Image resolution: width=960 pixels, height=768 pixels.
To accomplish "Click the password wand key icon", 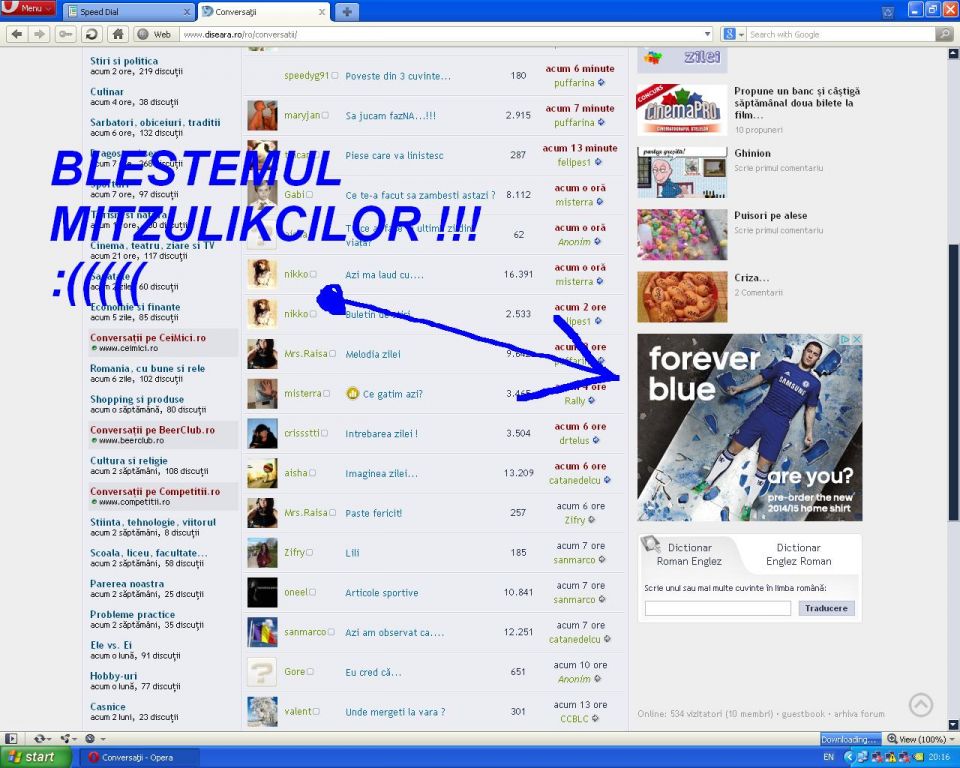I will click(66, 34).
